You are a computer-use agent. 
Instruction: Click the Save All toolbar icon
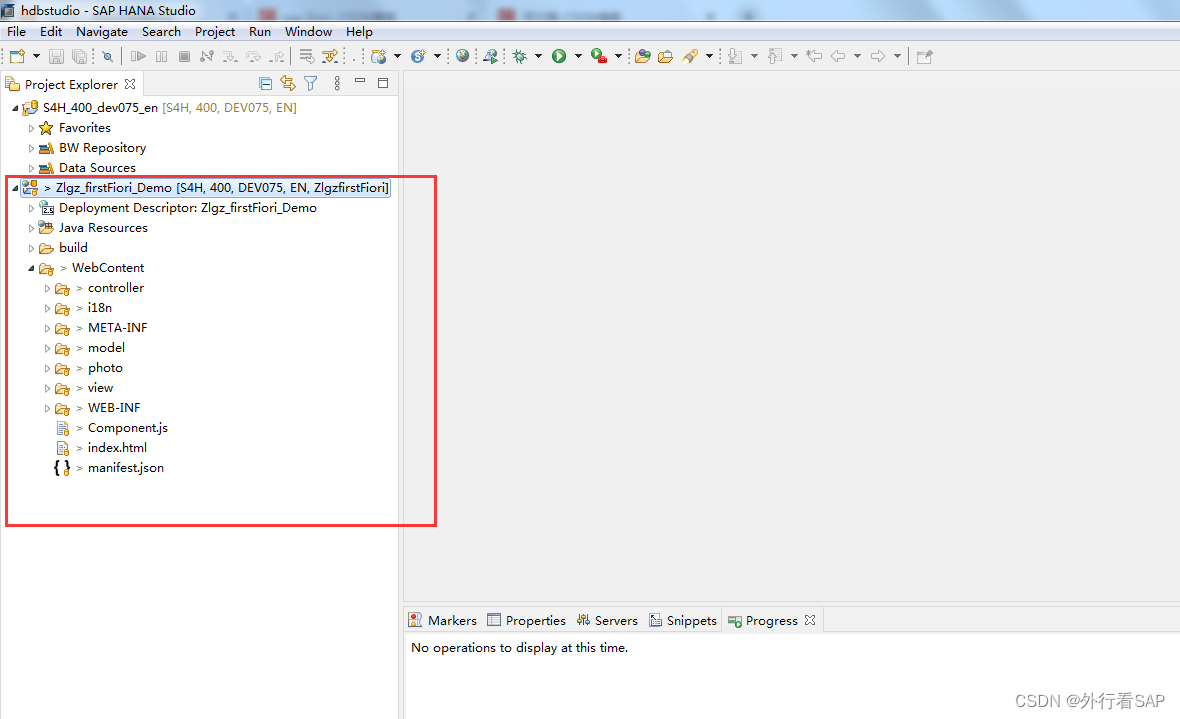79,56
